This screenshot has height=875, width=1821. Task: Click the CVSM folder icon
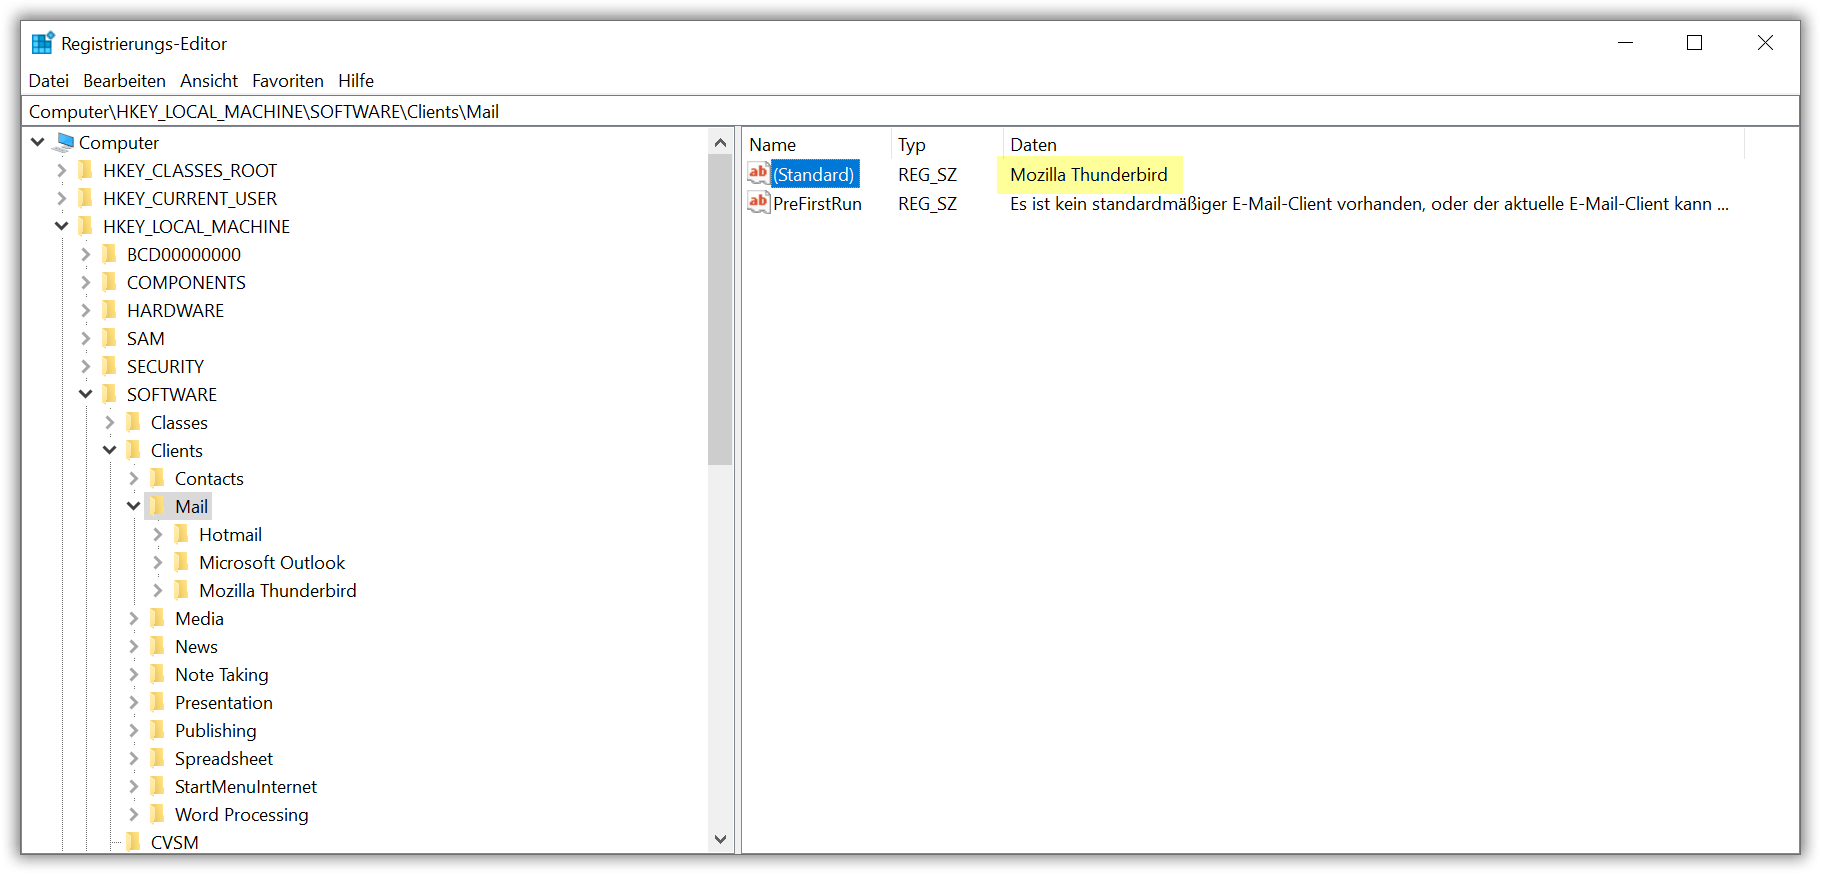pos(134,842)
